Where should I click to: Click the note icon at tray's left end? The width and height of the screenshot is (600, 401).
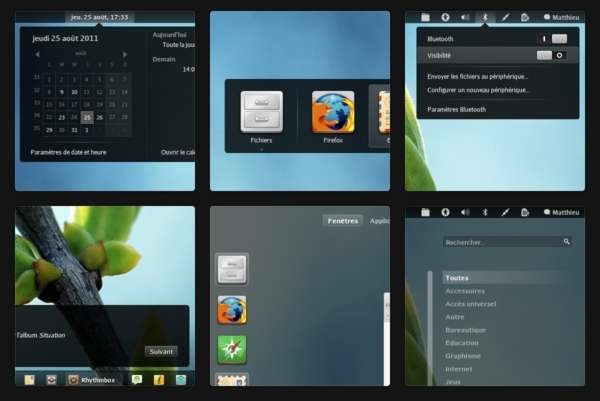tap(29, 380)
